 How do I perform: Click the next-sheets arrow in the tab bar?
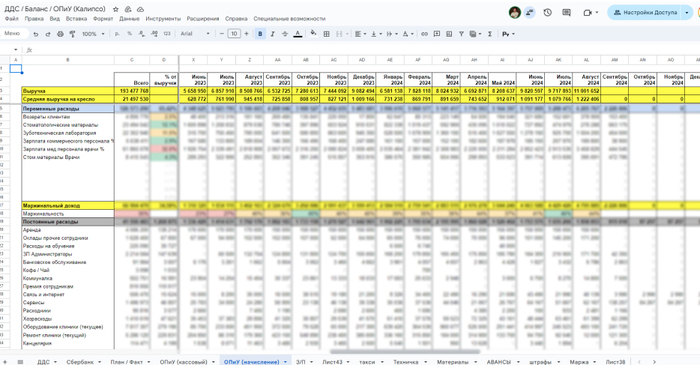click(x=654, y=361)
